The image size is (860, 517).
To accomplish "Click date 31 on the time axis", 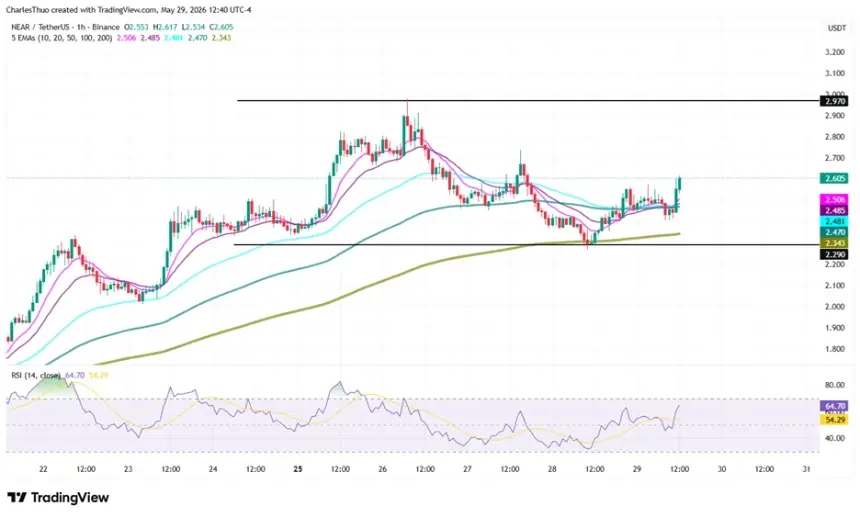I will pos(806,469).
